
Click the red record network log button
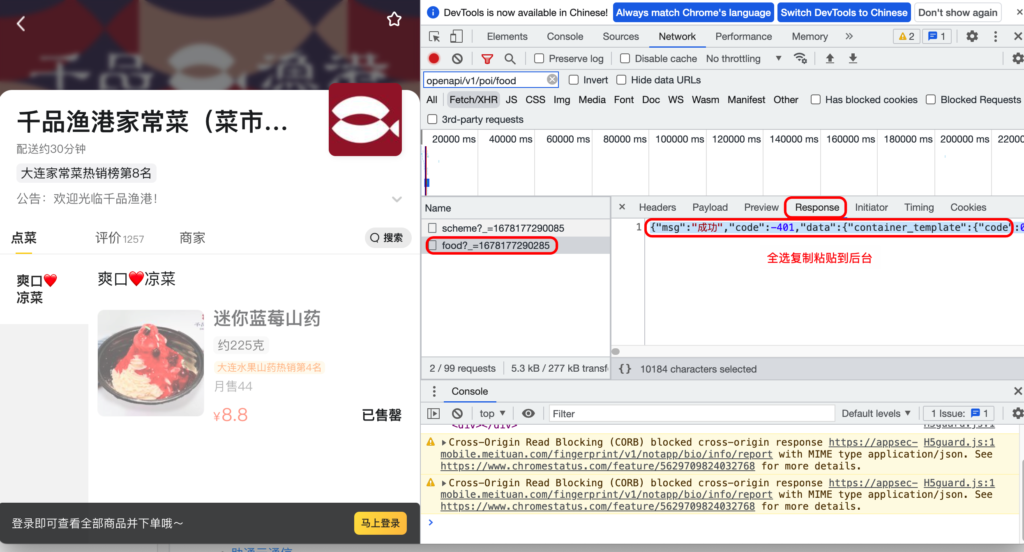pyautogui.click(x=434, y=59)
